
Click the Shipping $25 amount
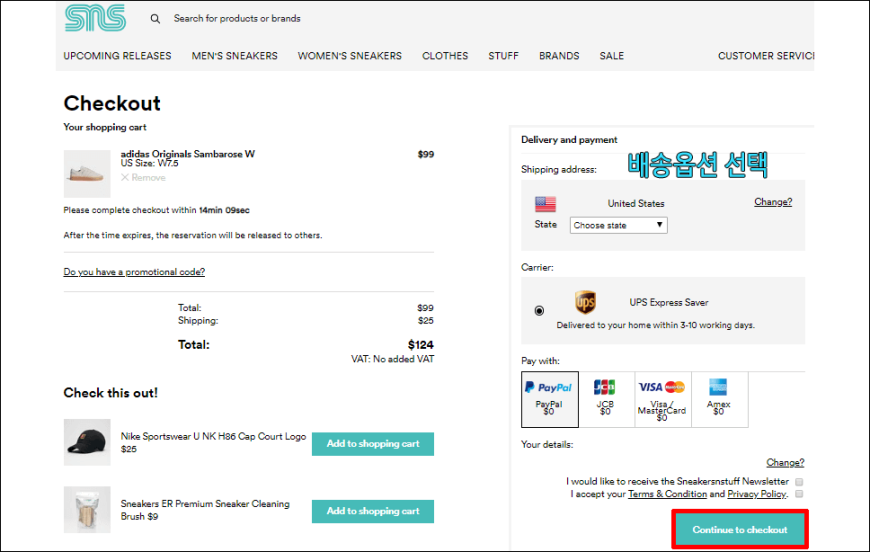click(x=426, y=321)
